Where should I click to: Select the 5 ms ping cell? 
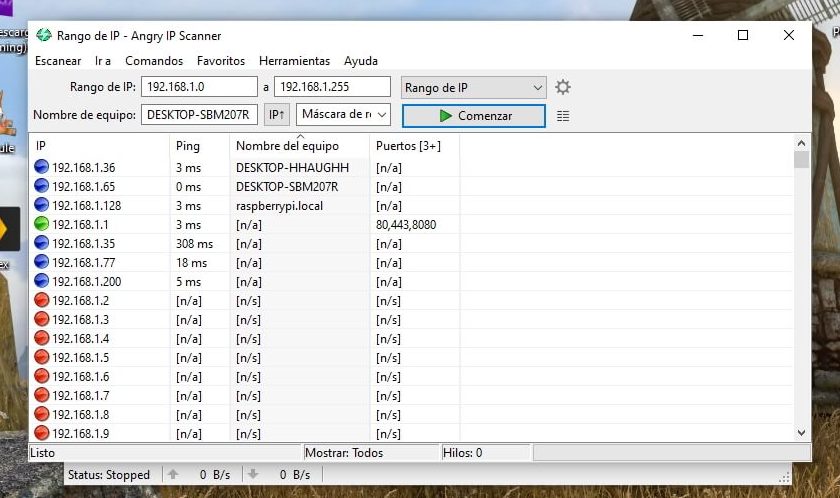click(189, 282)
